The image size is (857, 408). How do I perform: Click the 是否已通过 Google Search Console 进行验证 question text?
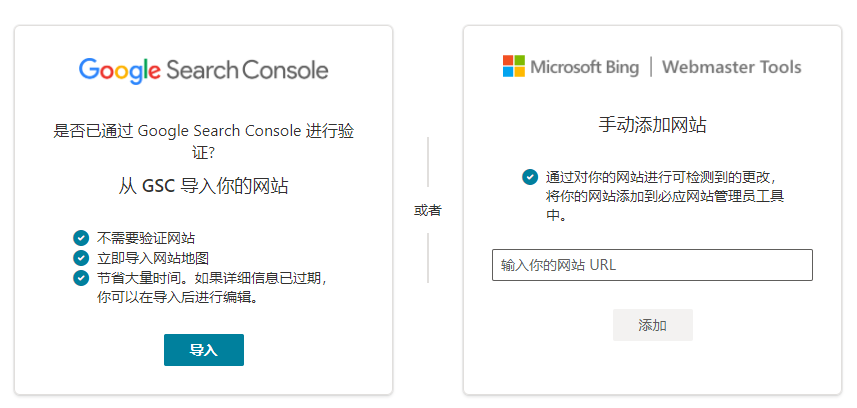click(x=203, y=141)
